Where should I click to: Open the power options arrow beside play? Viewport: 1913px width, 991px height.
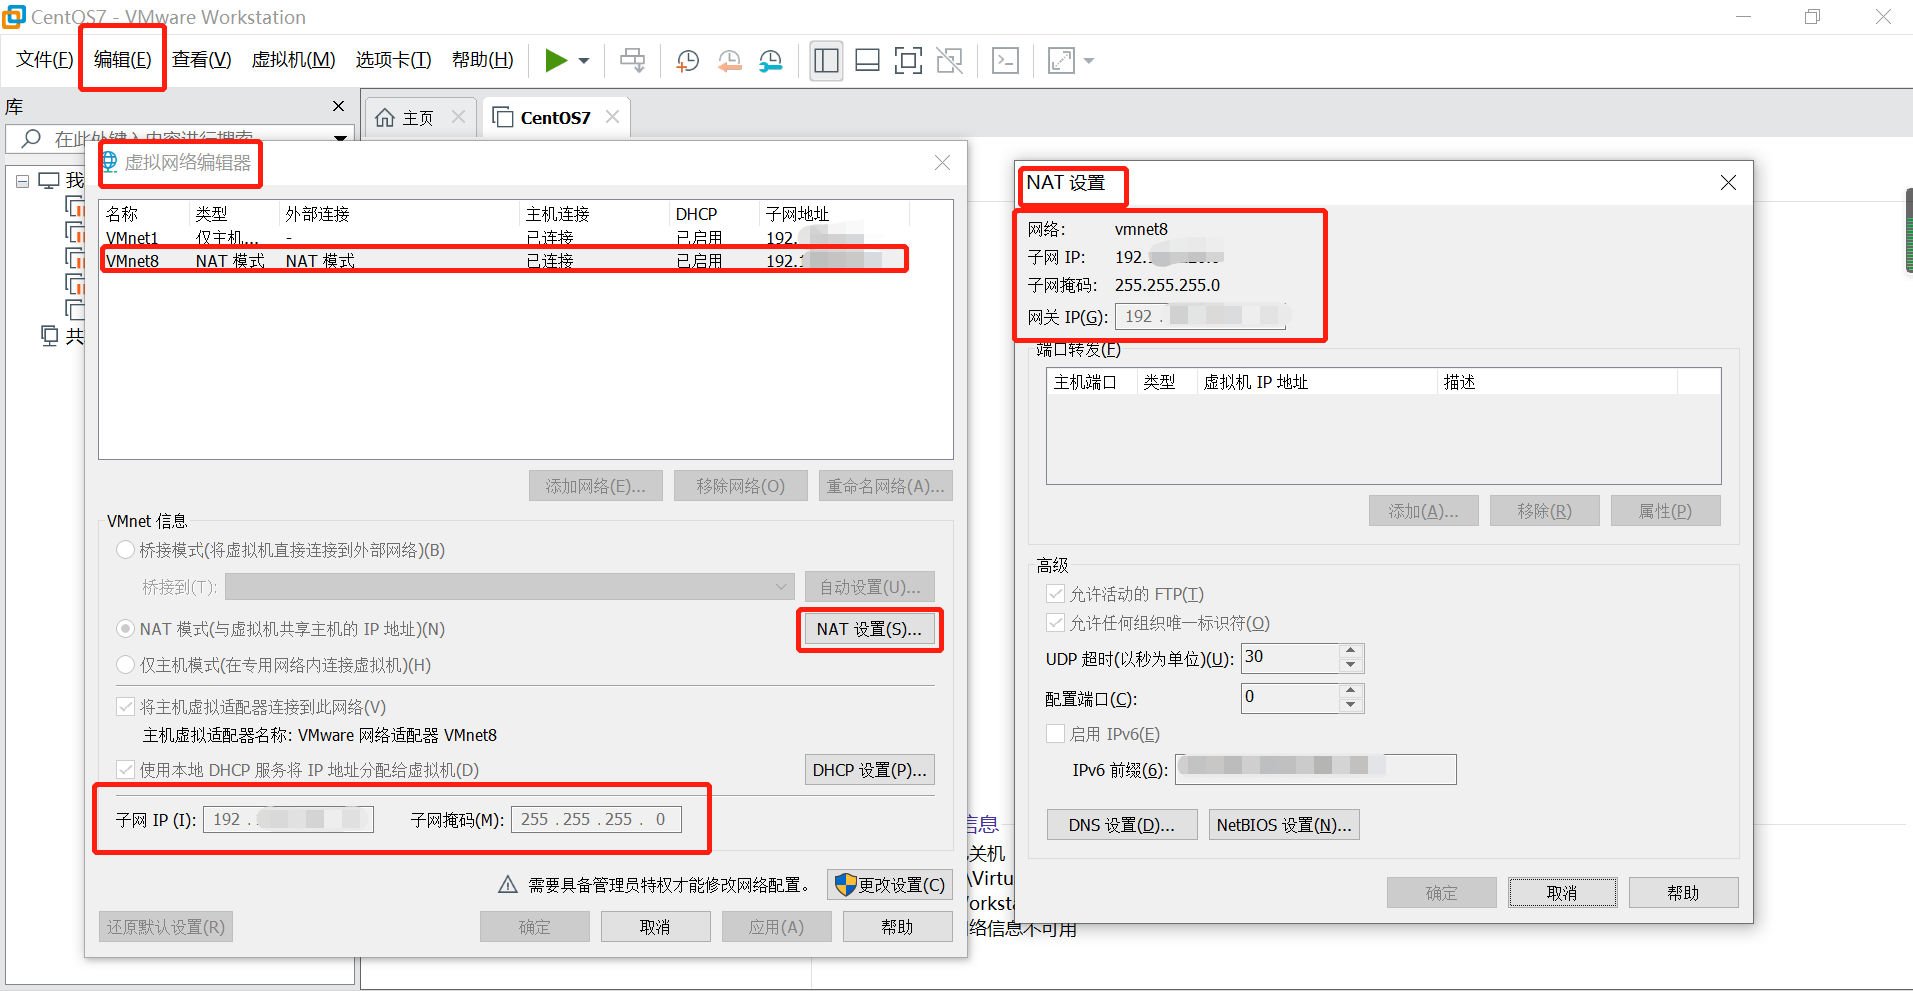tap(584, 61)
